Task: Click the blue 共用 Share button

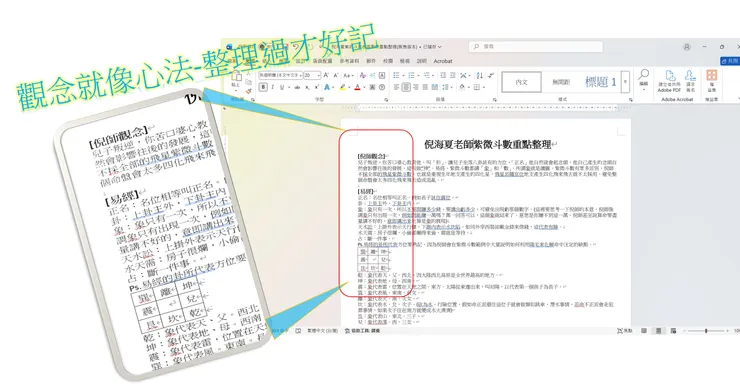Action: (x=731, y=61)
